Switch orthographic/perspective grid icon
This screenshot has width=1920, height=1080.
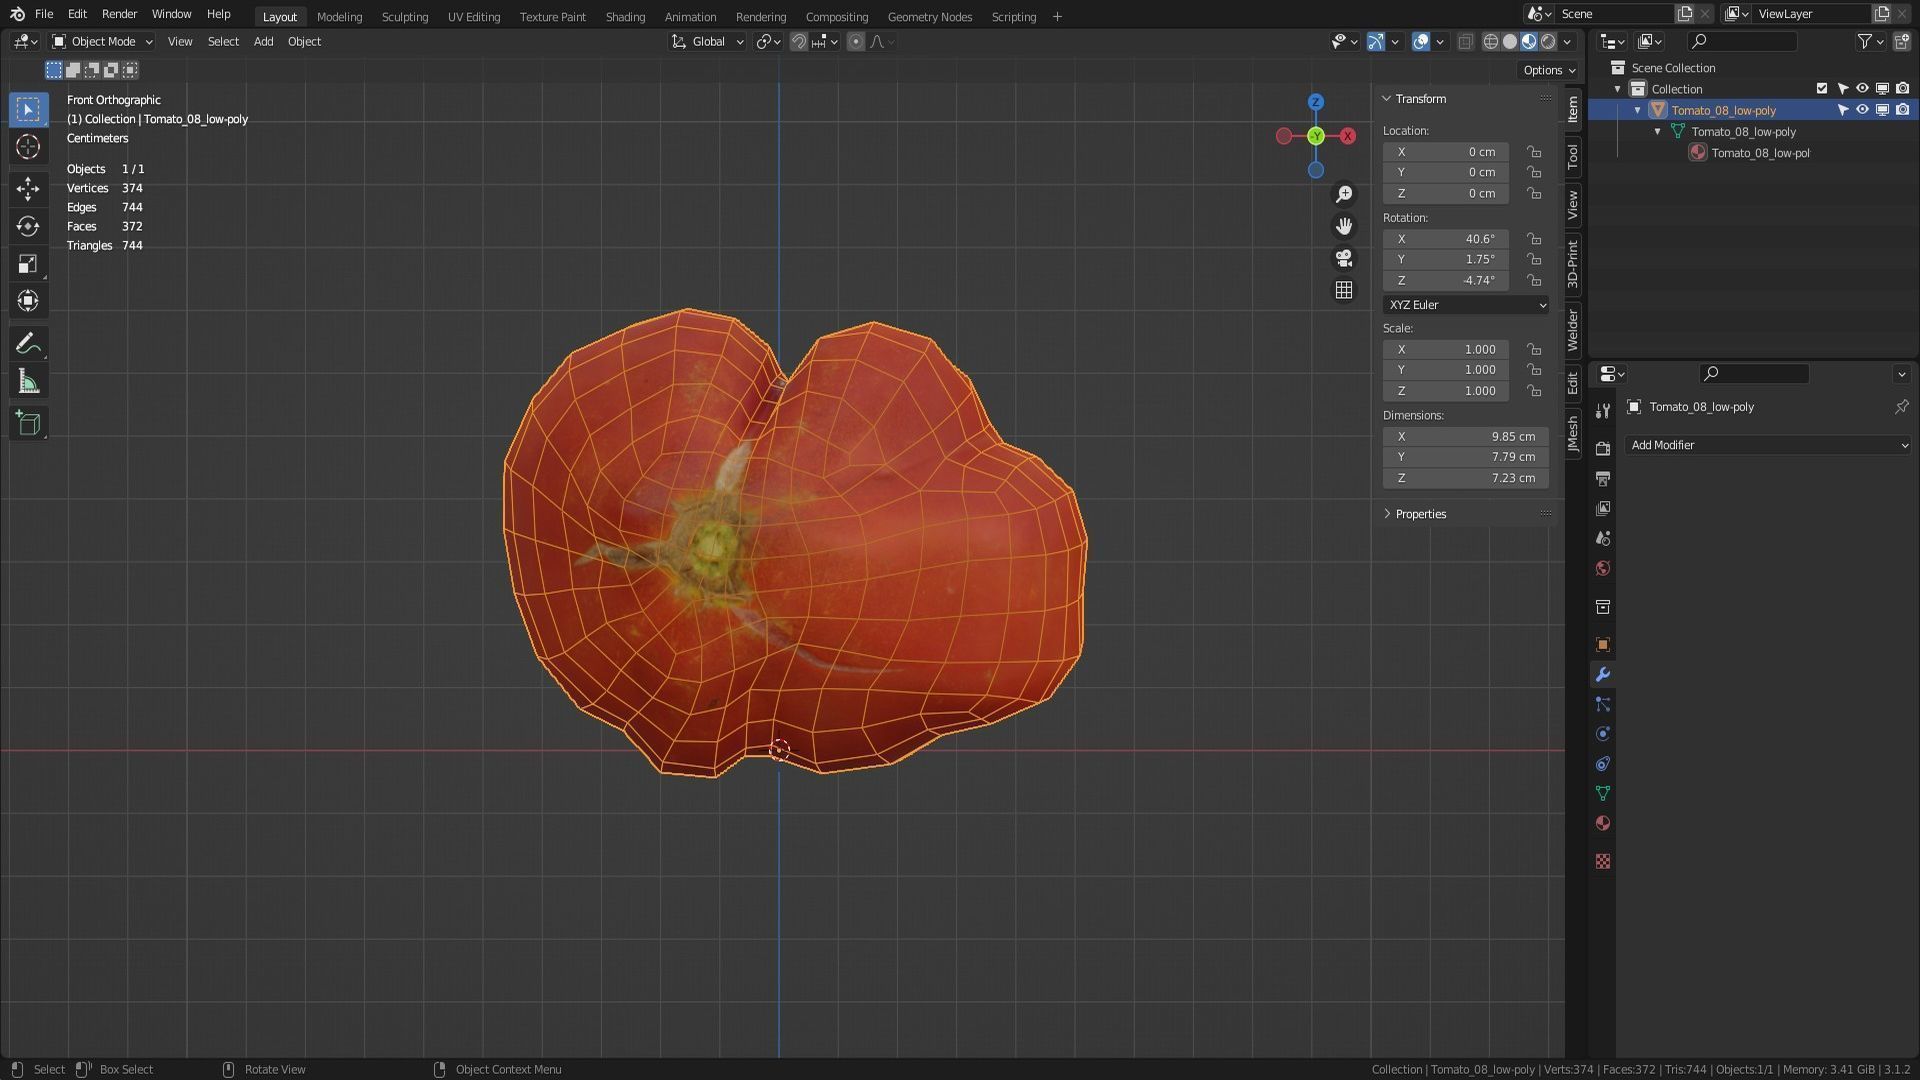click(1344, 290)
